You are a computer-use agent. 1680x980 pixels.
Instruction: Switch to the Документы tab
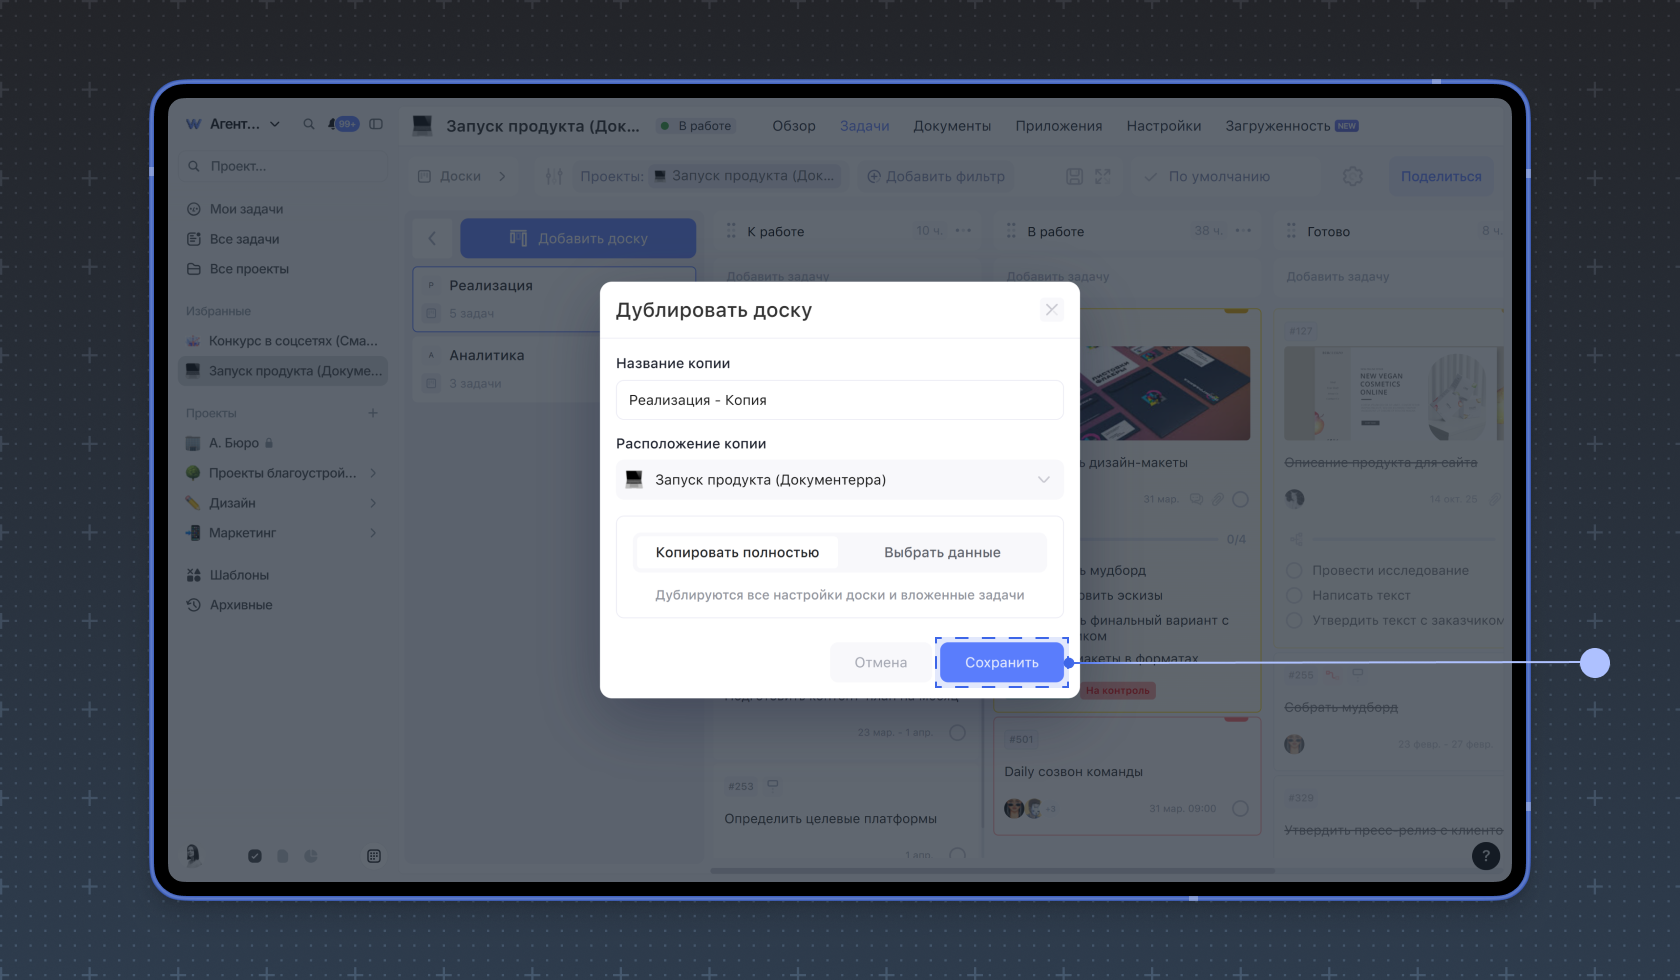coord(951,126)
